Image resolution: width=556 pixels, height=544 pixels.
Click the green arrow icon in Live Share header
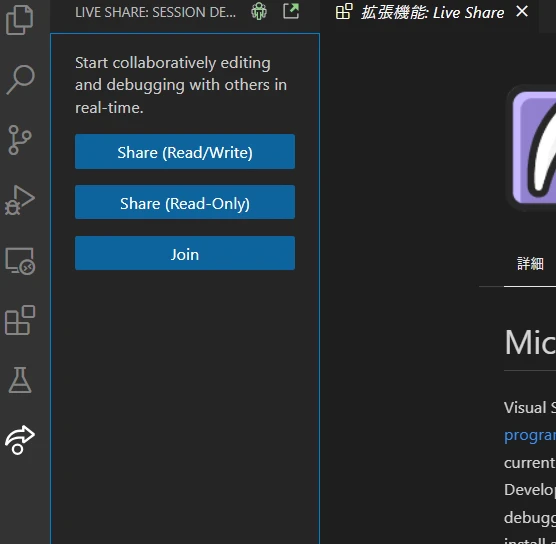pos(291,11)
